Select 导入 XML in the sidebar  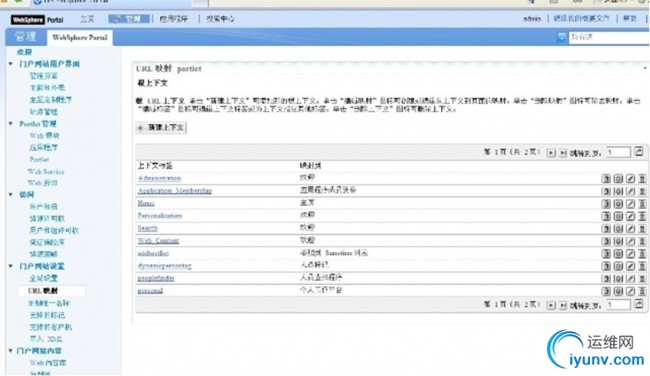[46, 339]
